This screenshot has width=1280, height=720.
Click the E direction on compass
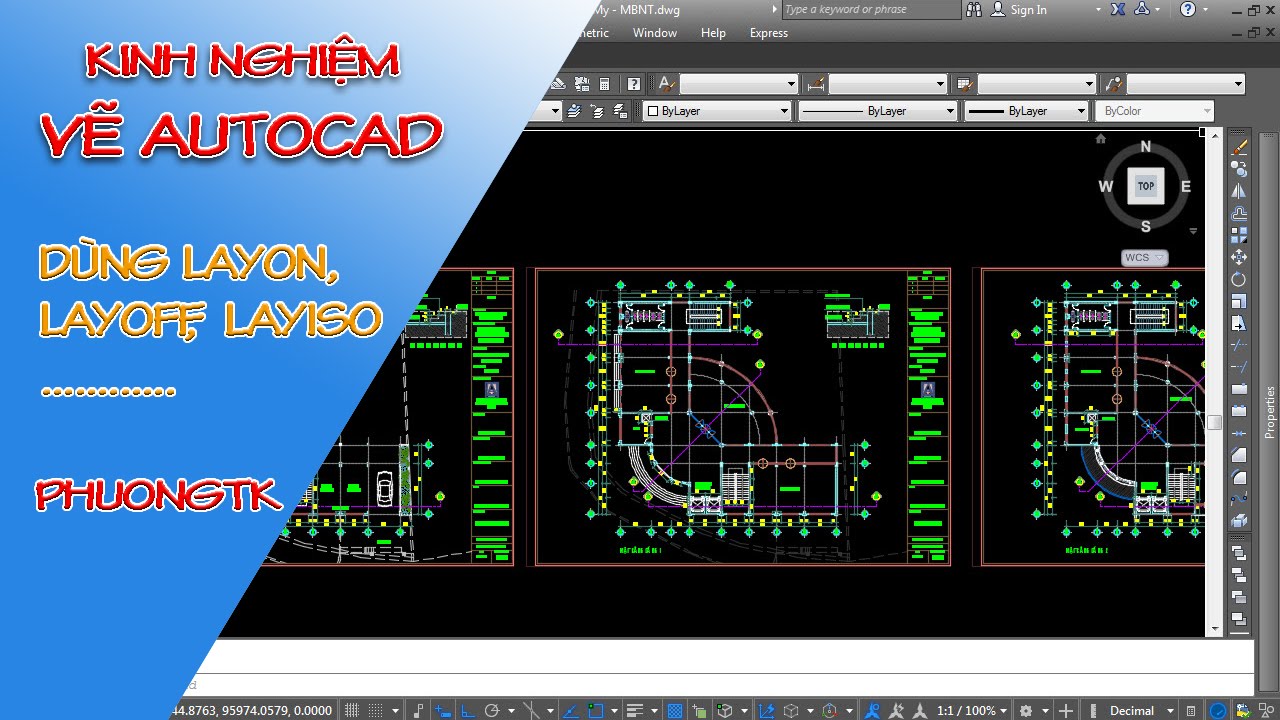1186,187
